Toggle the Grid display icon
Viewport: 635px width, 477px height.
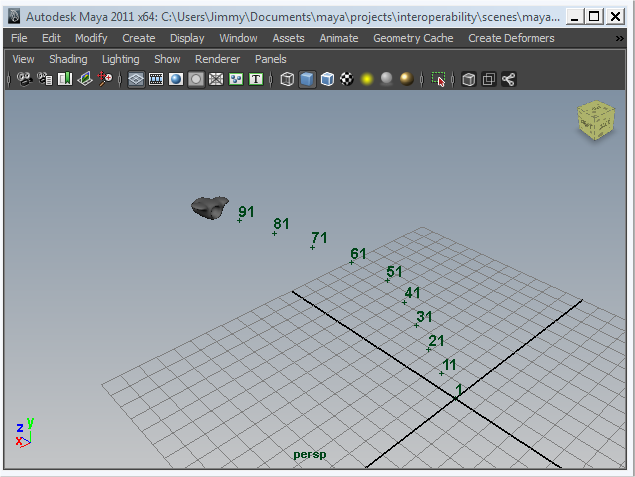[136, 79]
